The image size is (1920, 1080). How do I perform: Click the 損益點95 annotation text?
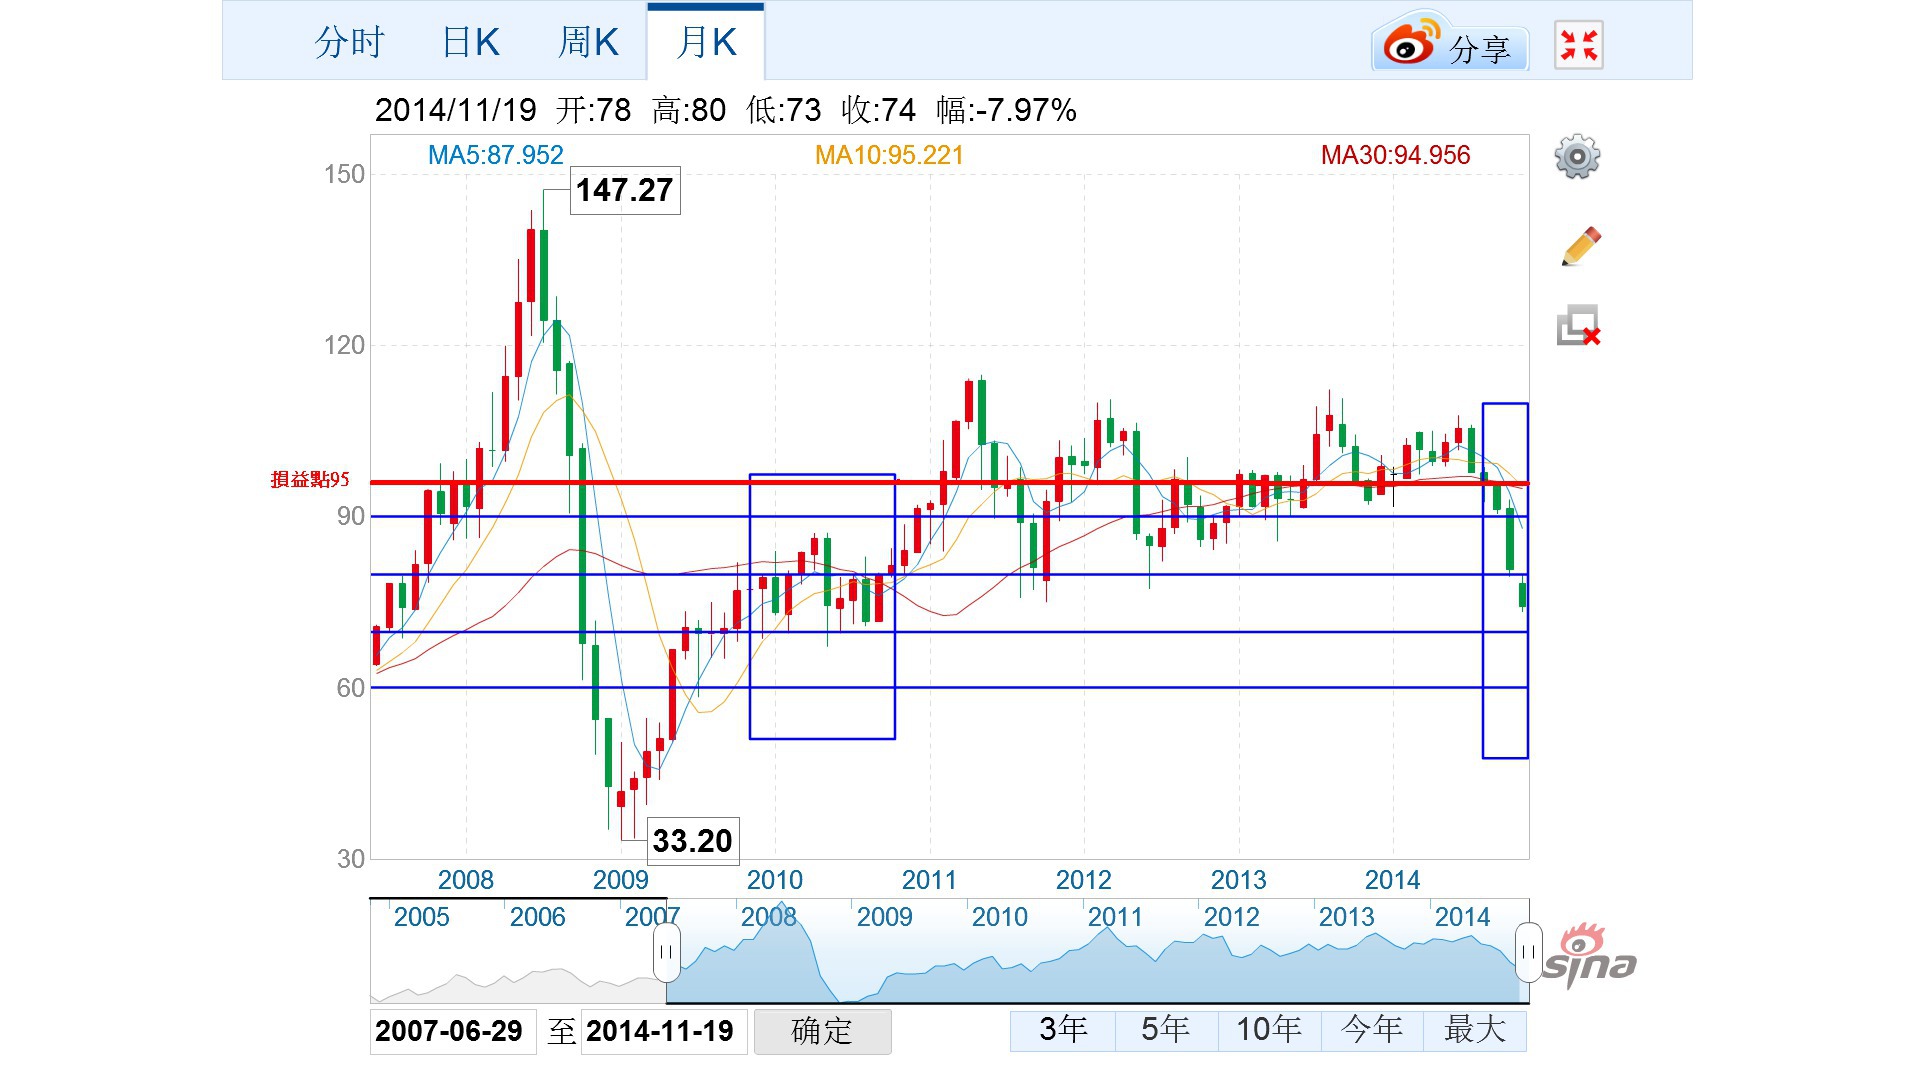pyautogui.click(x=310, y=479)
